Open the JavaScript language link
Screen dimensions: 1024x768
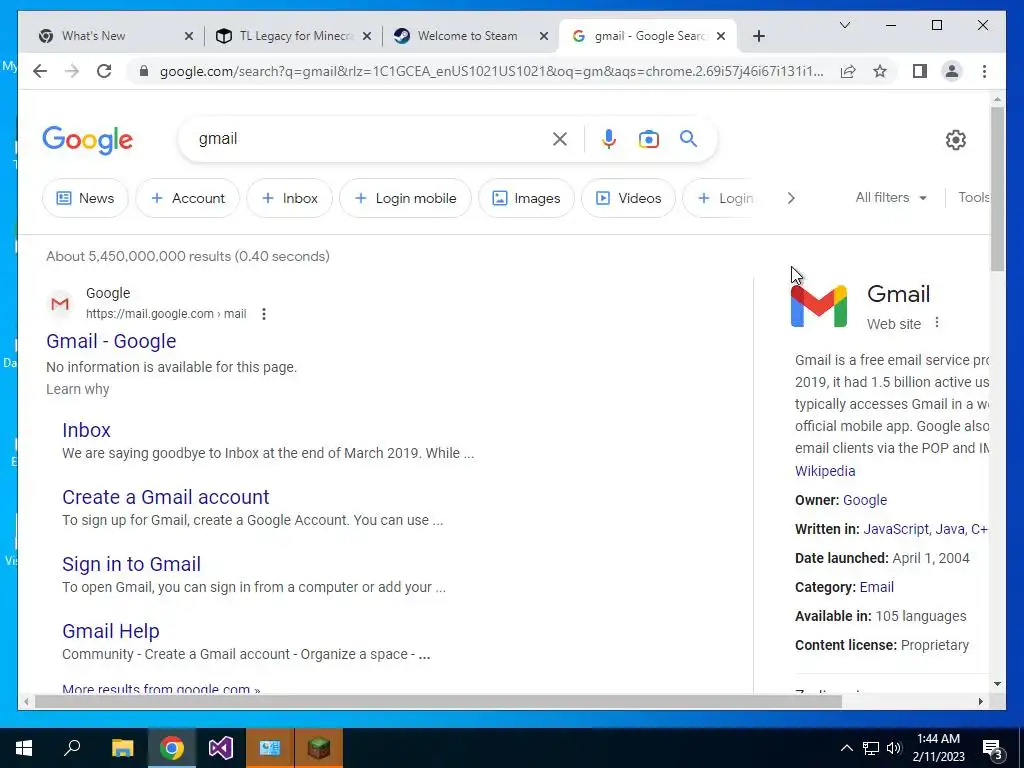tap(895, 529)
